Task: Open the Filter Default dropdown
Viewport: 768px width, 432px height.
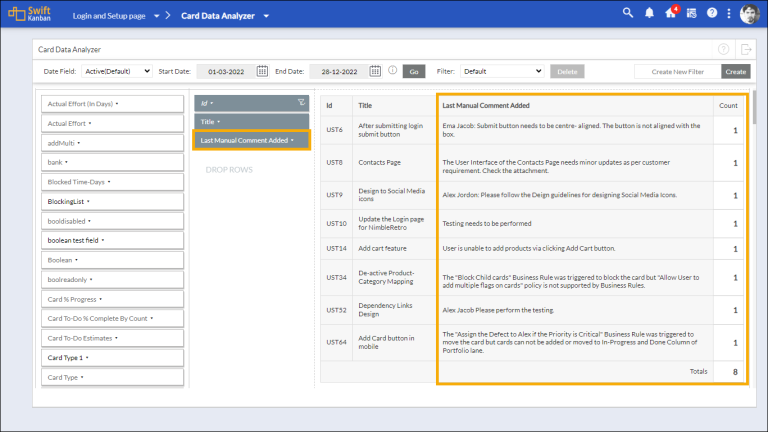Action: point(502,71)
